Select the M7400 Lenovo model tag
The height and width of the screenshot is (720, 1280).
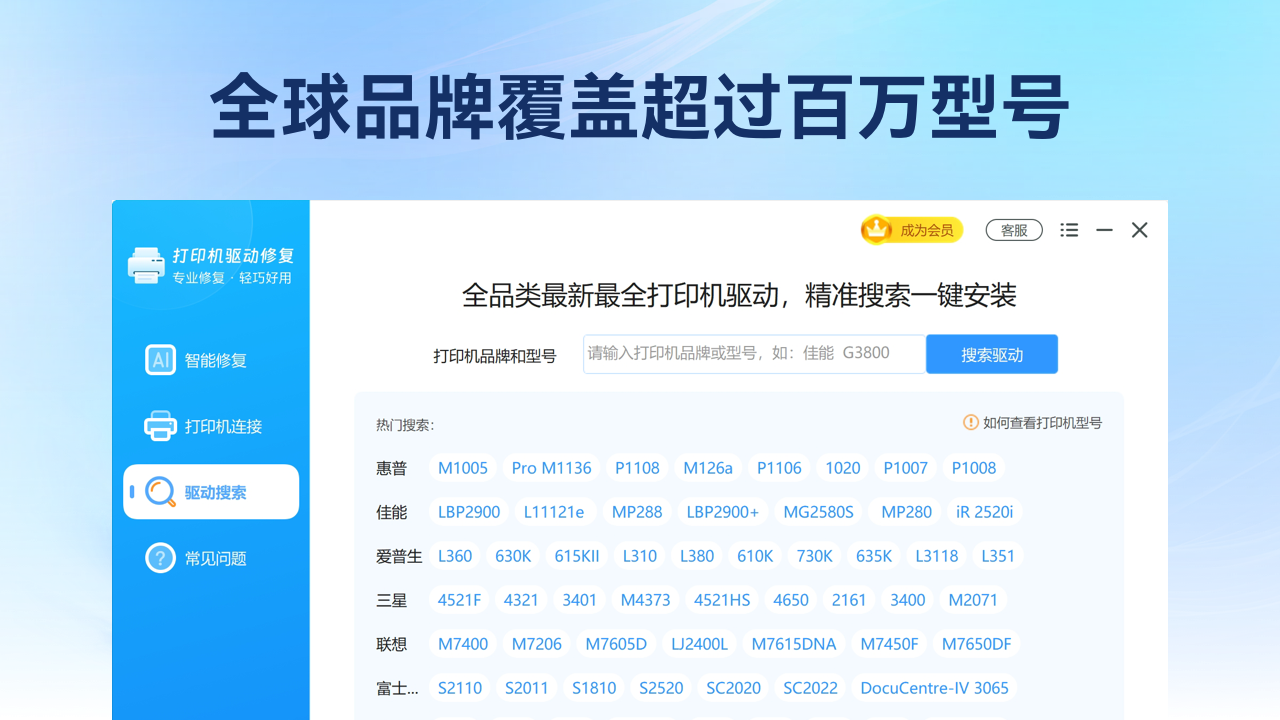(x=462, y=643)
